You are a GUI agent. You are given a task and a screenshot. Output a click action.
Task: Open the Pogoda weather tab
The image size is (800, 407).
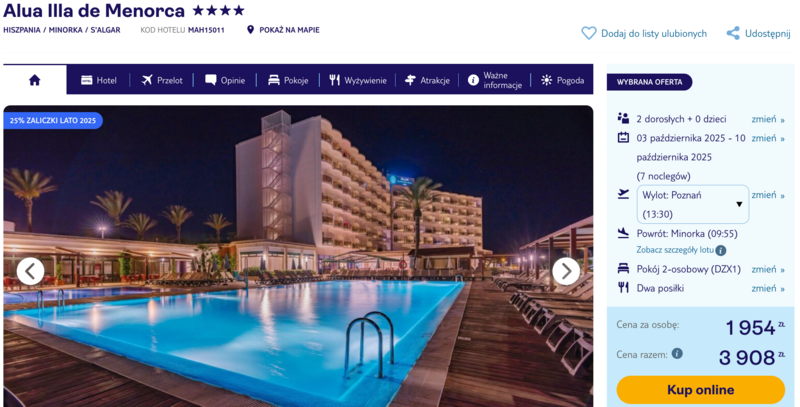point(562,80)
